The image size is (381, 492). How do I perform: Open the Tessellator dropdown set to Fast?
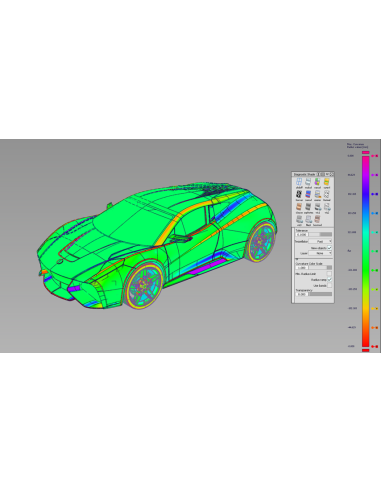(320, 241)
